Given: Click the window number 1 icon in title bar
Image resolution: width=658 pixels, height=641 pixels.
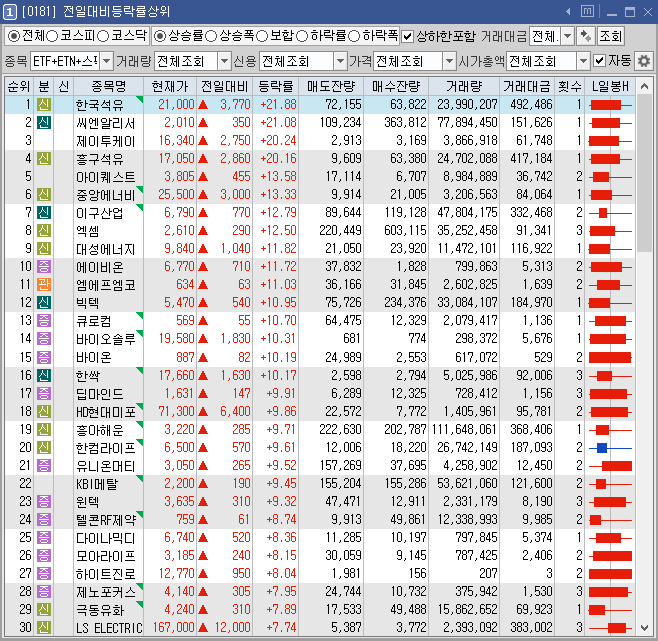Looking at the screenshot, I should (10, 12).
